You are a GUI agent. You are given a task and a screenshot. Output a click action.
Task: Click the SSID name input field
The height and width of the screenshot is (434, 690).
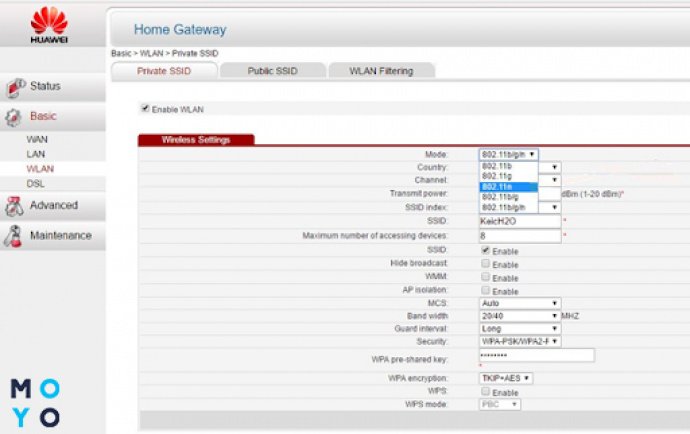tap(520, 221)
